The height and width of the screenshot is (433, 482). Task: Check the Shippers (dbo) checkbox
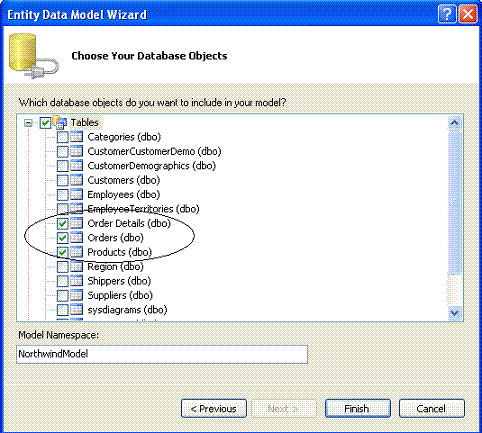click(x=63, y=281)
